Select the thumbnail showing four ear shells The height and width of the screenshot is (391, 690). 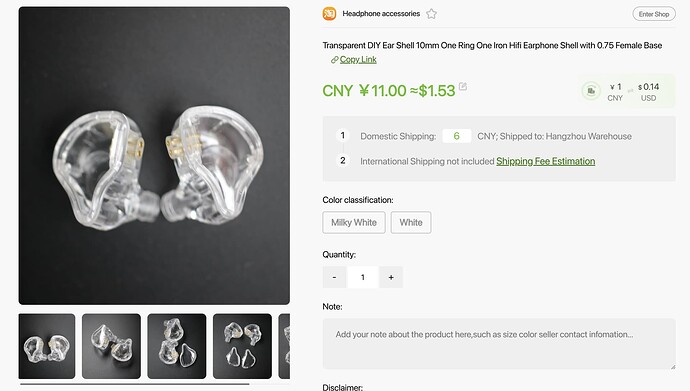pos(242,346)
